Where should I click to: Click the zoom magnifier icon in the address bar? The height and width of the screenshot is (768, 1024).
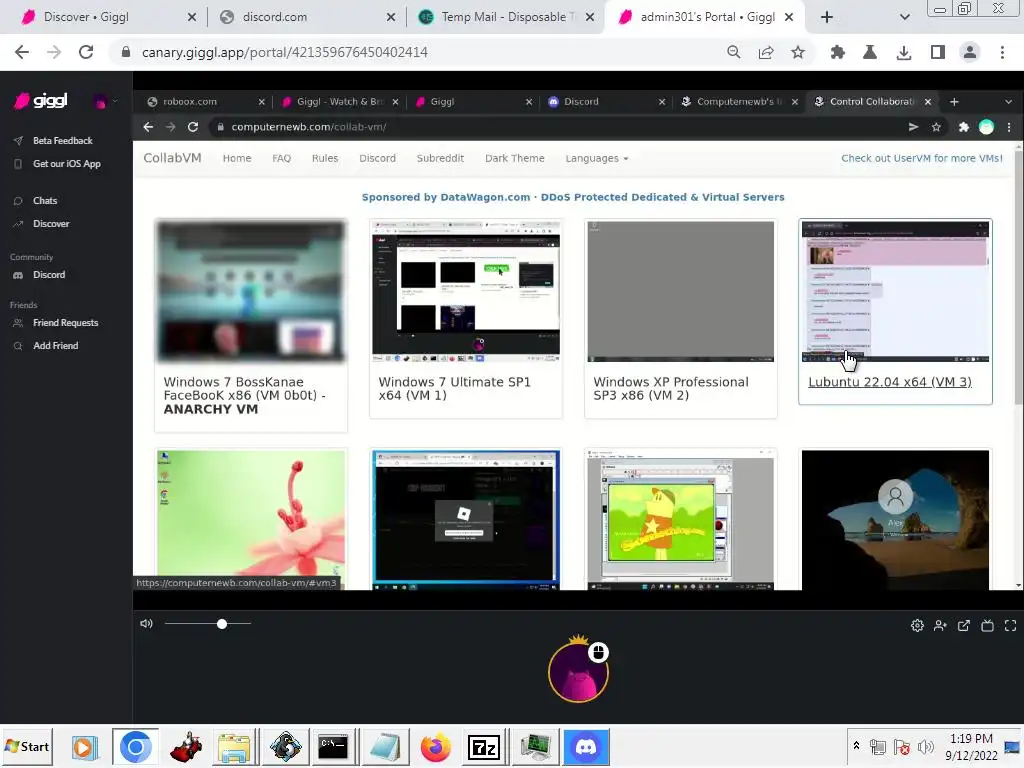pos(734,52)
